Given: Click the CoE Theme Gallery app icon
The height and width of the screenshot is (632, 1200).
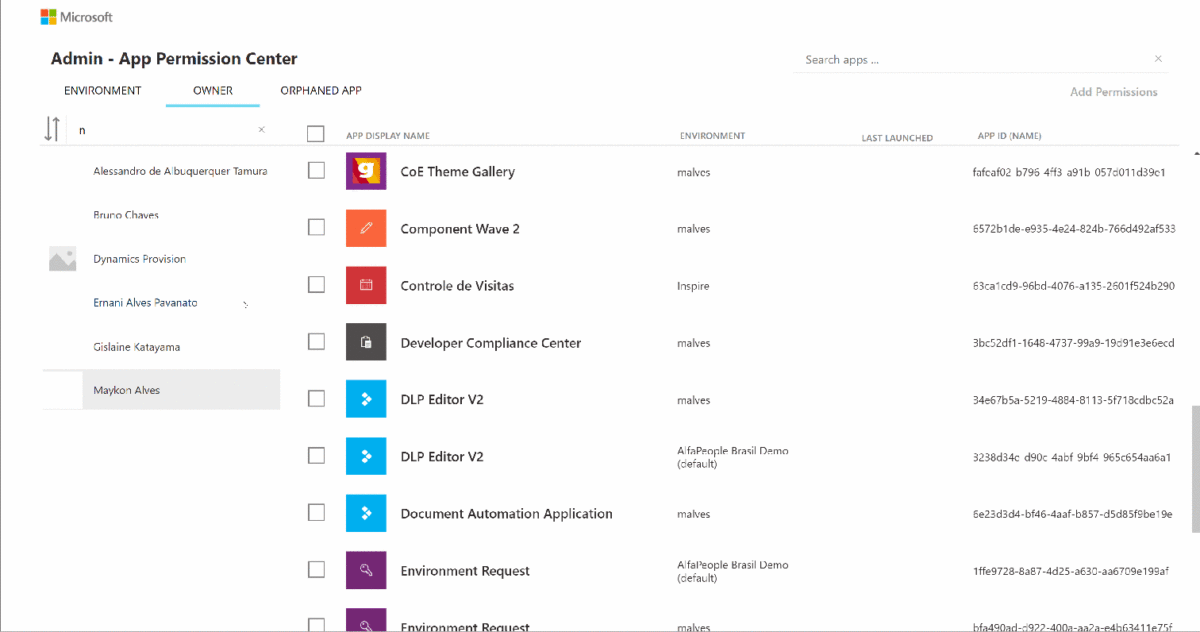Looking at the screenshot, I should point(365,171).
